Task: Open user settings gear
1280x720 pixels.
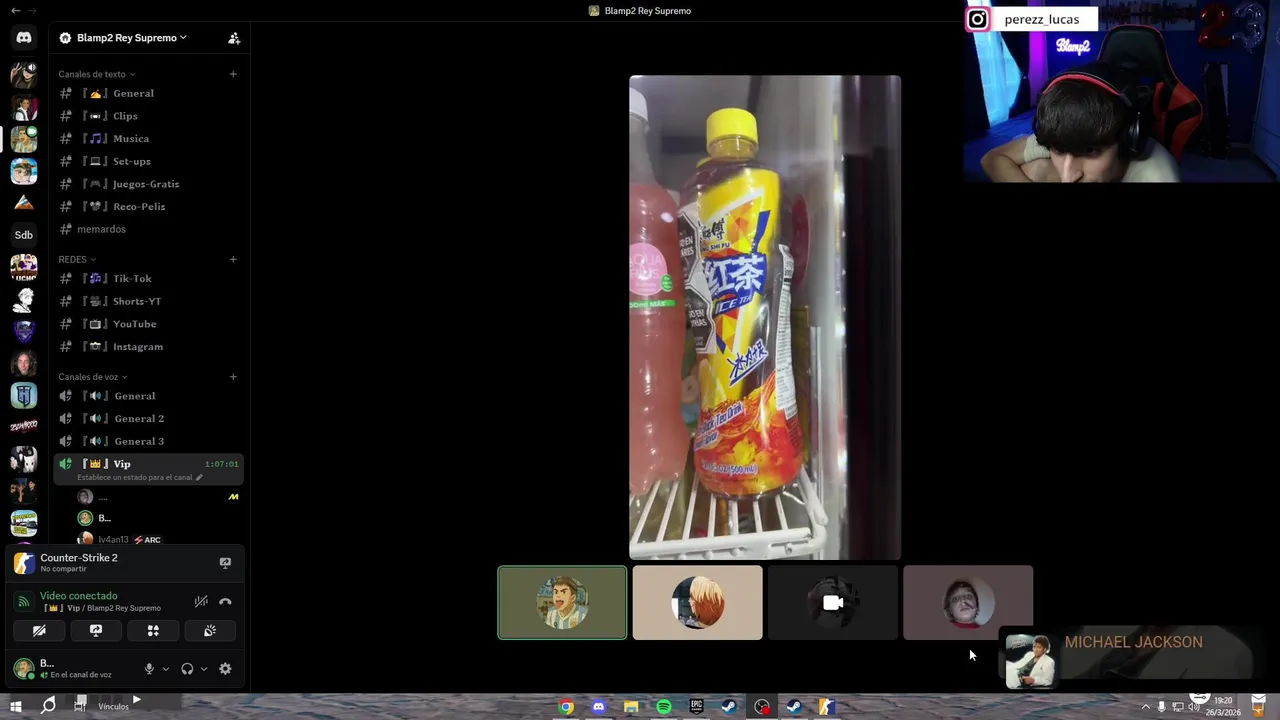Action: tap(225, 669)
